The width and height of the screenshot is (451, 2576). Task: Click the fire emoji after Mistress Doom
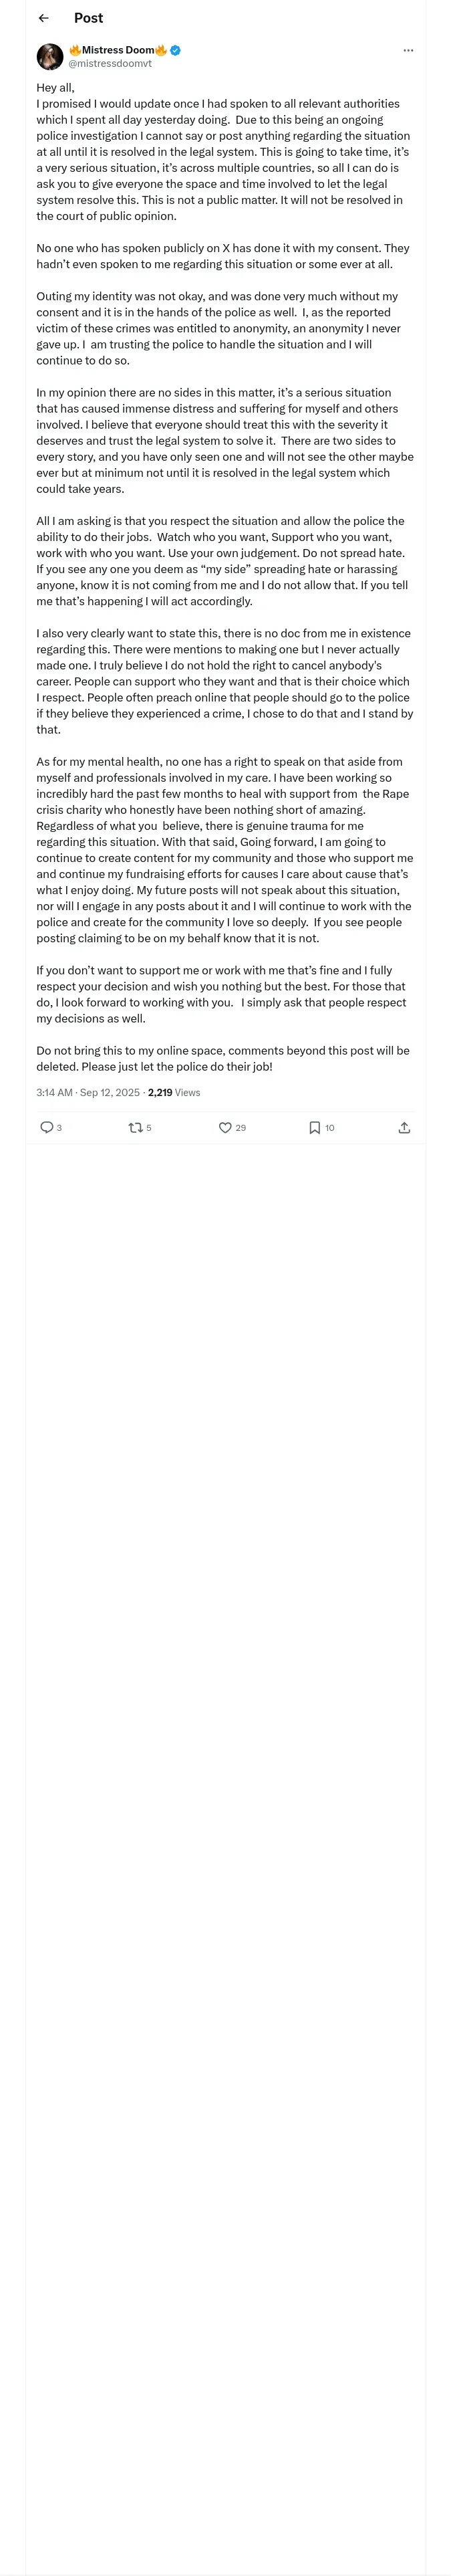pos(161,50)
